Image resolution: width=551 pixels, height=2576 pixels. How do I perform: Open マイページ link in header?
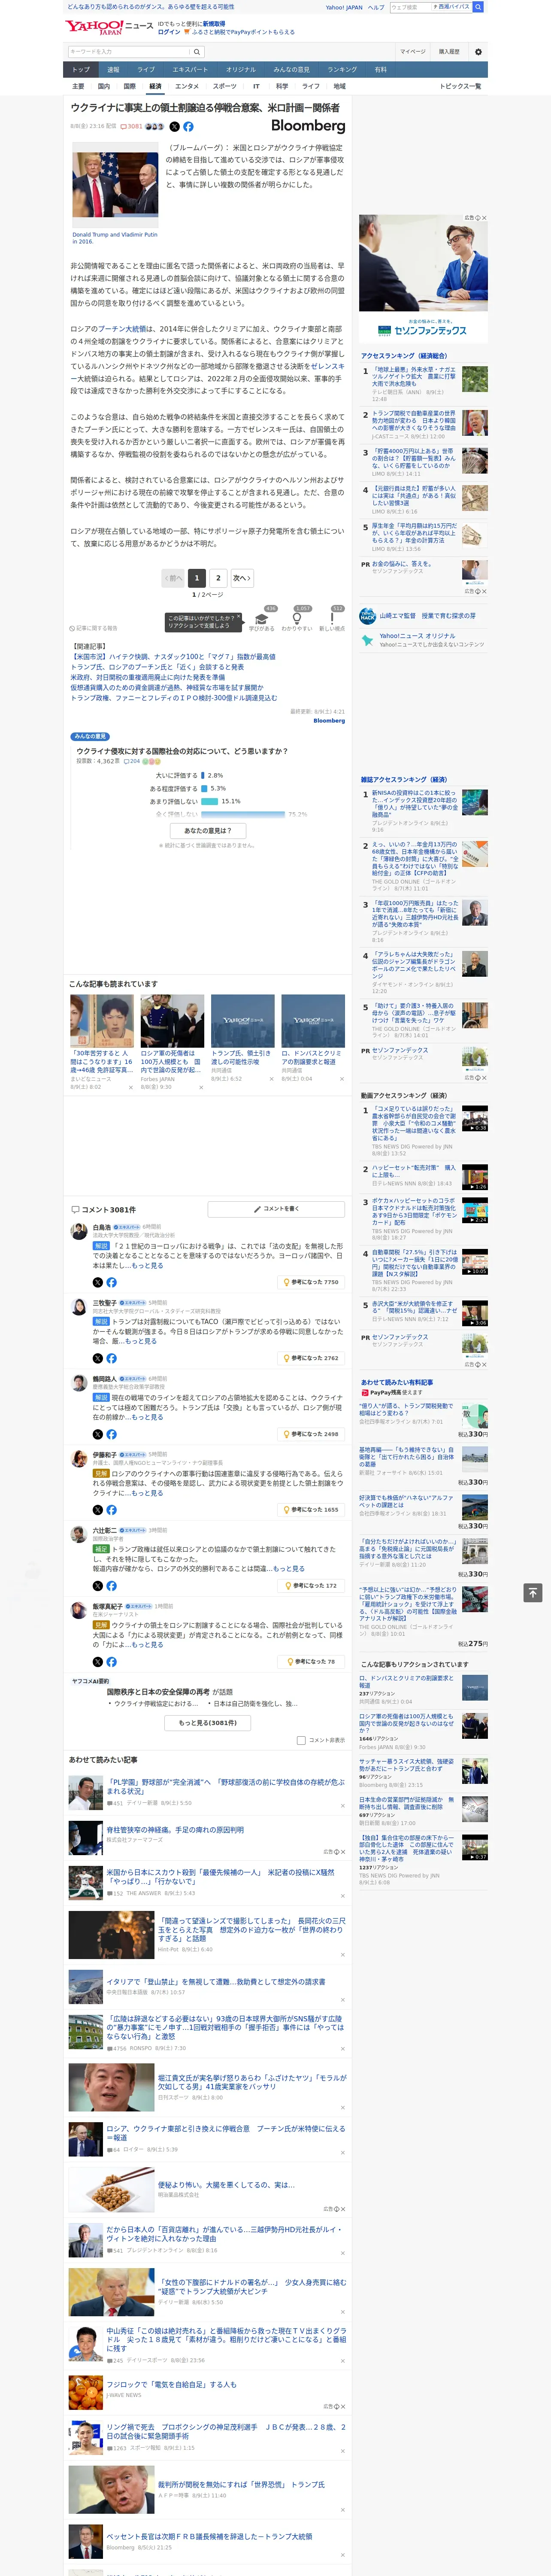[x=413, y=52]
